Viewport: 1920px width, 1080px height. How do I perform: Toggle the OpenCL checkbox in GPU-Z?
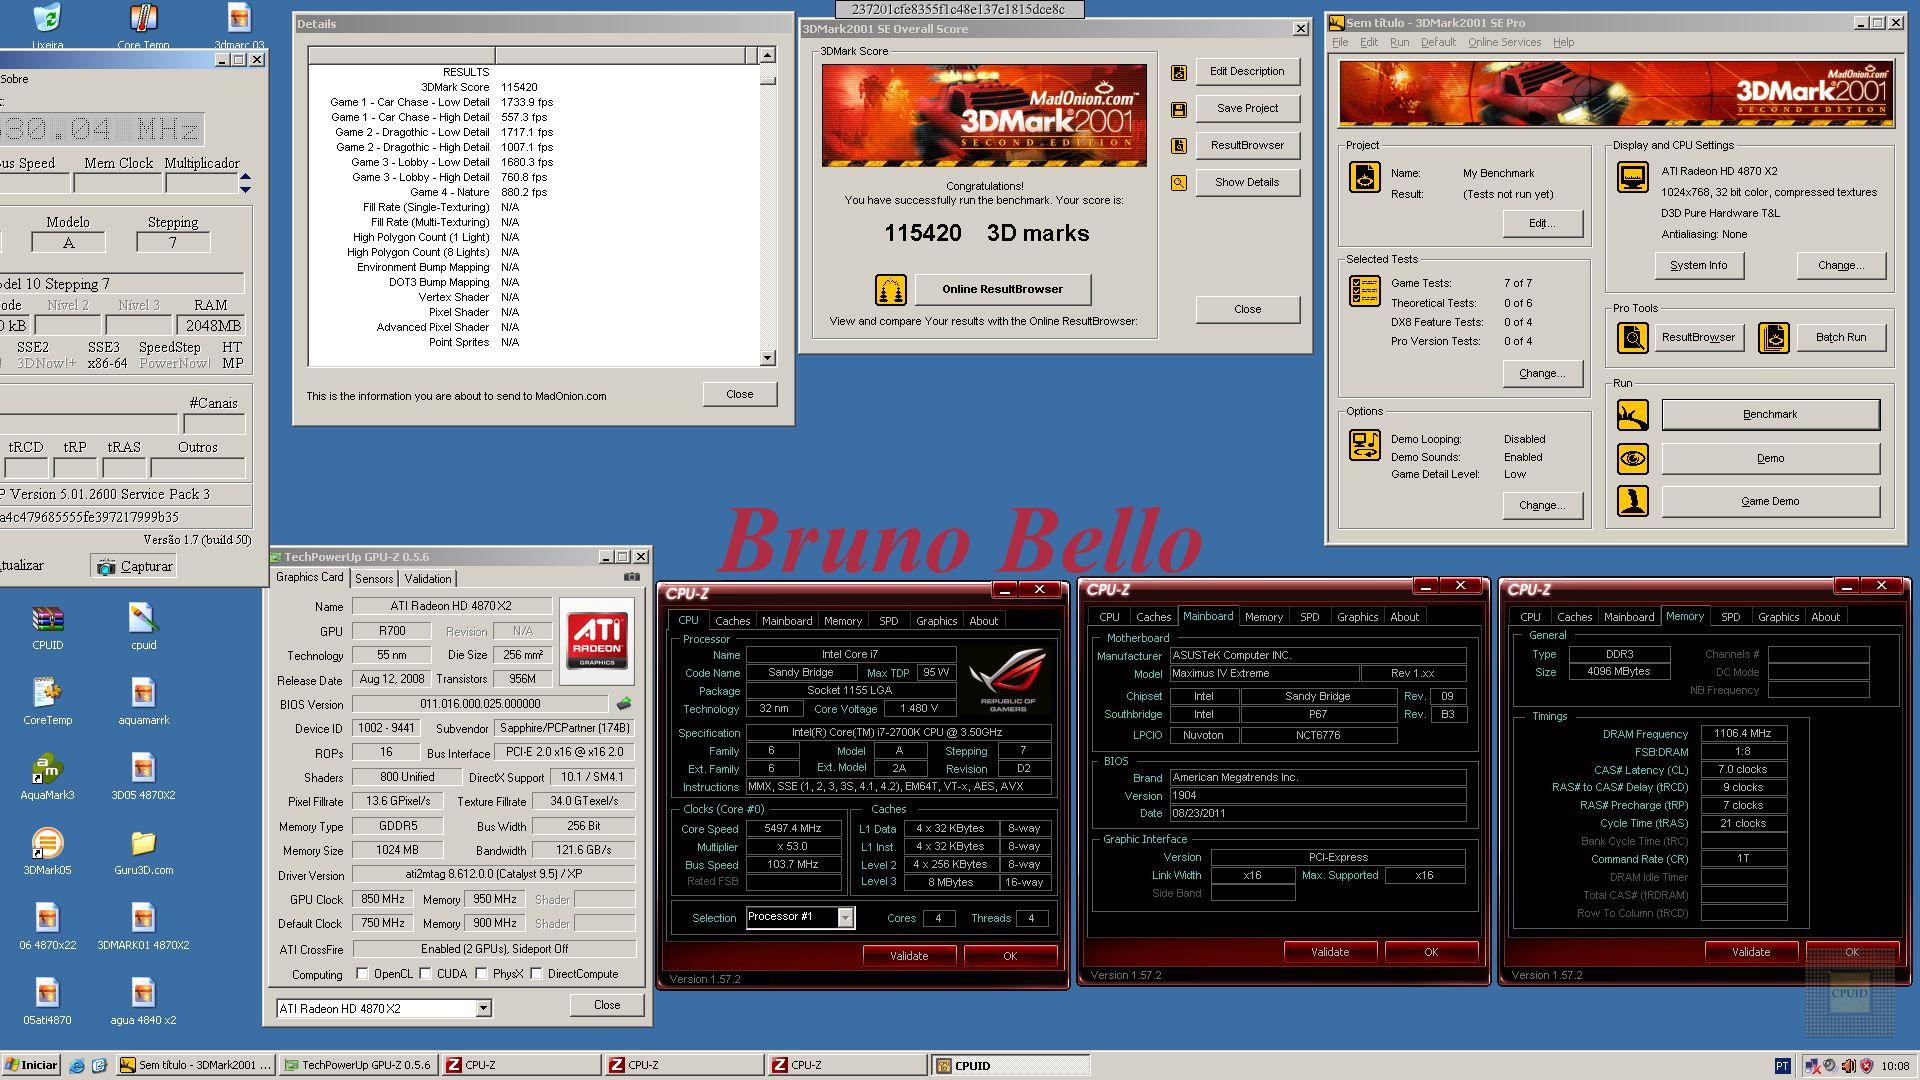point(363,974)
